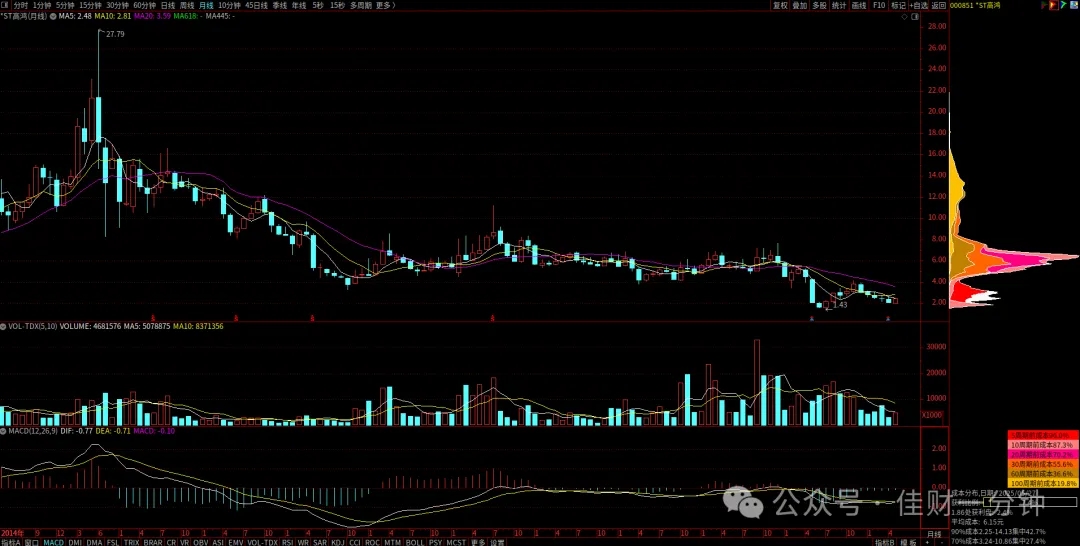Open the 统计 statistics button
Viewport: 1080px width, 546px height.
click(839, 6)
